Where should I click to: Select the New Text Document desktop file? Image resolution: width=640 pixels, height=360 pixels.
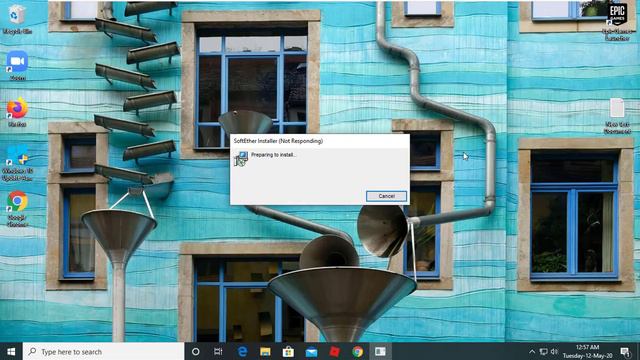[x=617, y=116]
